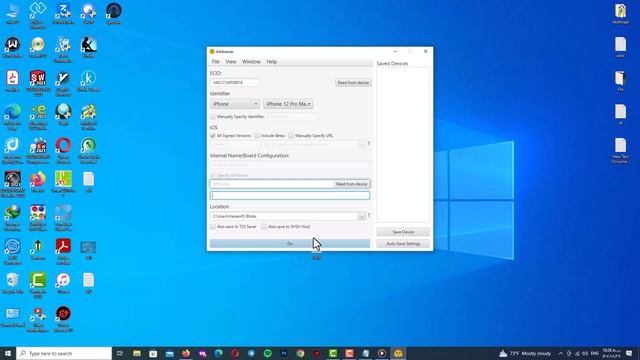This screenshot has height=360, width=640.
Task: Select the SolidWorks desktop shortcut
Action: (38, 83)
